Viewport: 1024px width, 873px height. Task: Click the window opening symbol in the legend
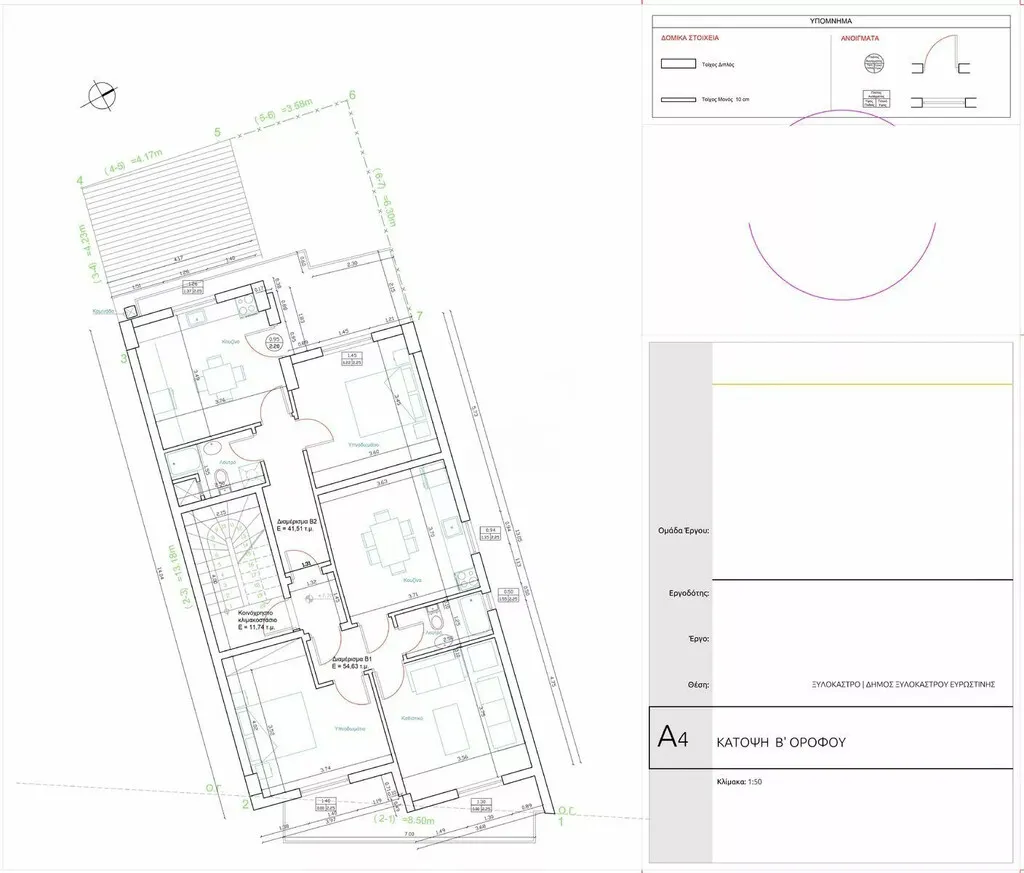943,103
